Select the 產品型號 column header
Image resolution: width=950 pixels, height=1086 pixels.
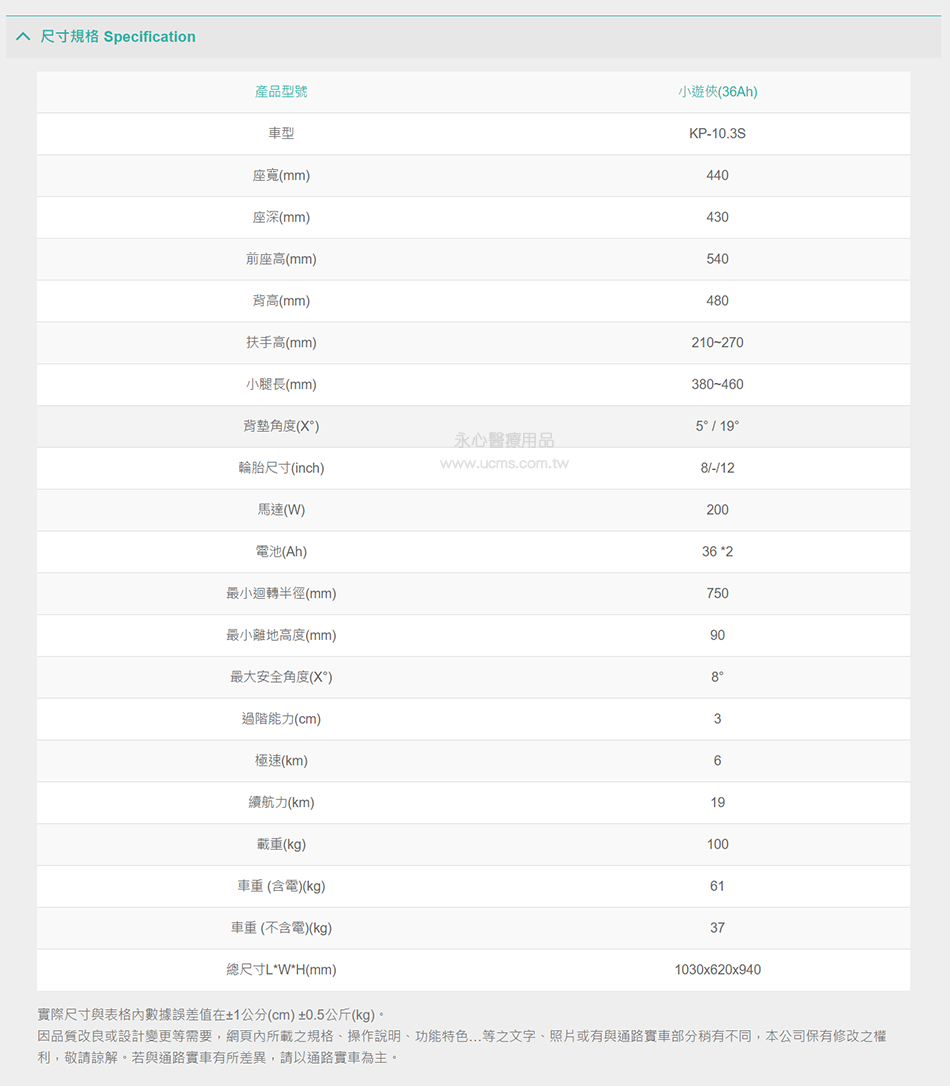point(281,91)
